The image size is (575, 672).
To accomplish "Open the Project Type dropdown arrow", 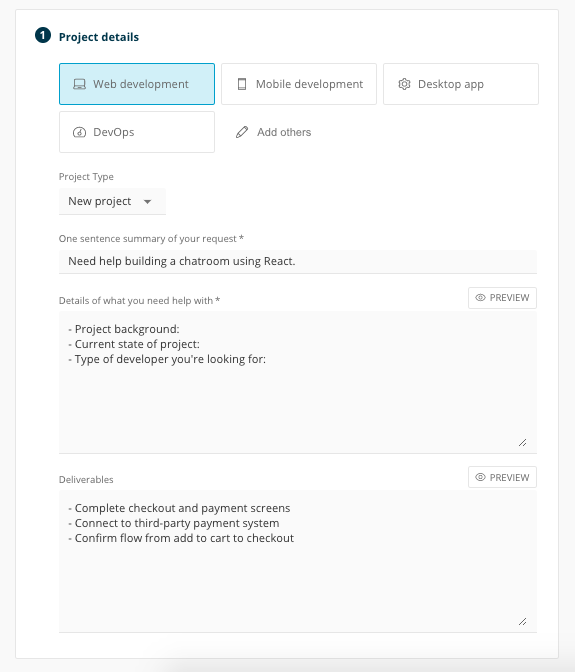I will (147, 201).
